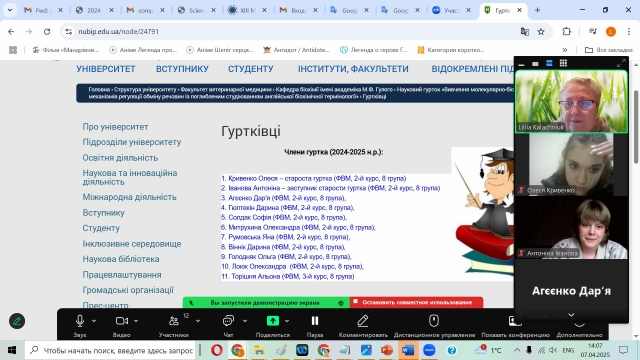
Task: Click the site information icon in address bar
Action: (69, 31)
